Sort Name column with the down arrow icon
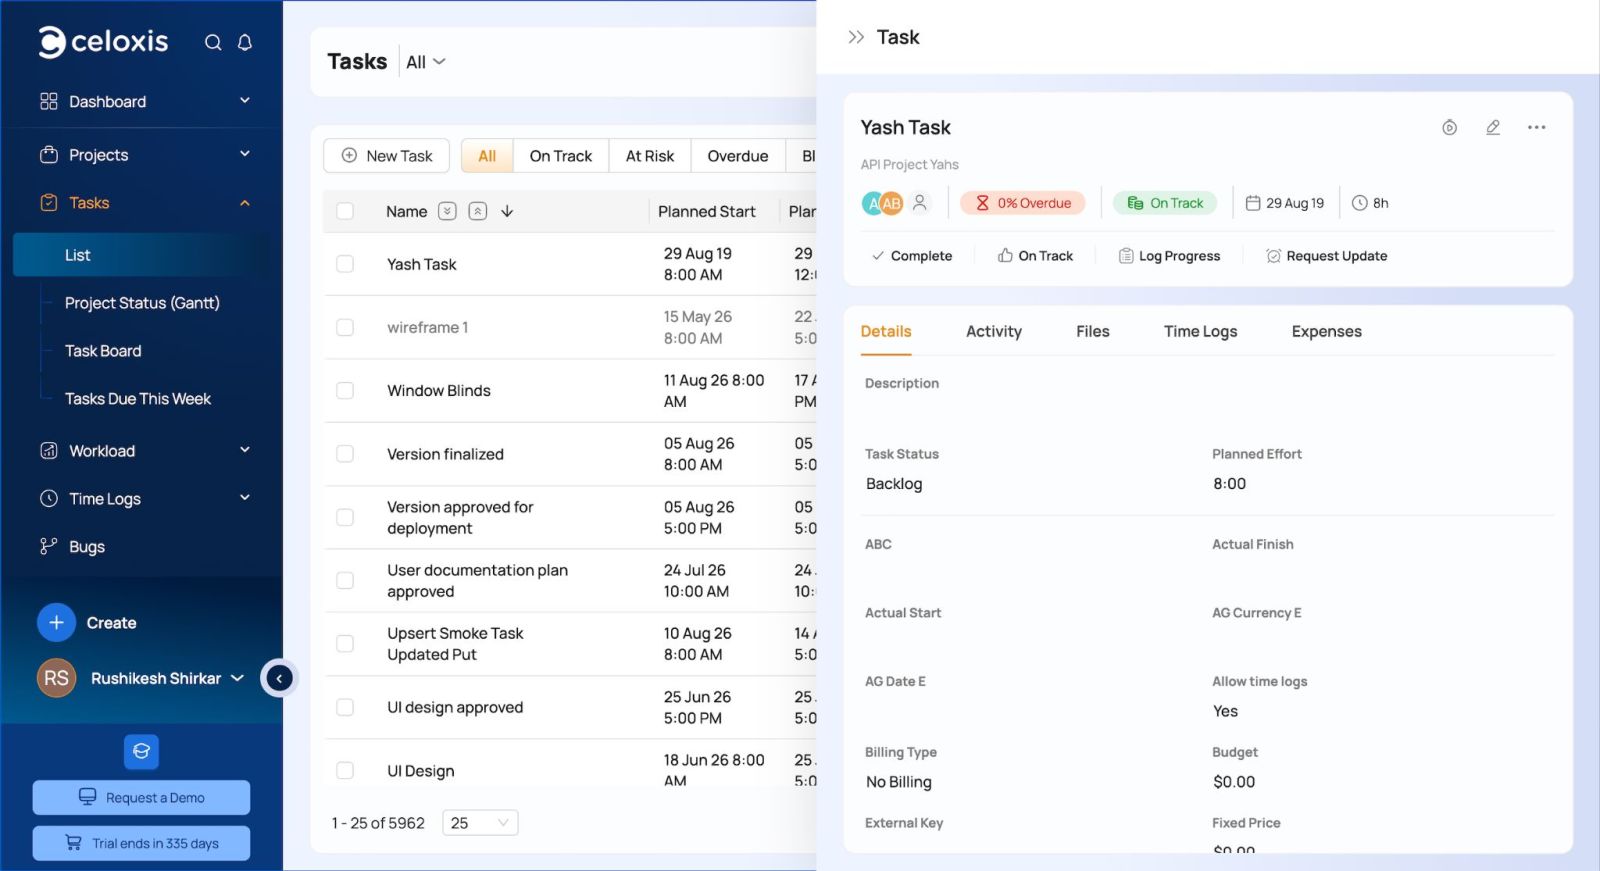 click(507, 211)
